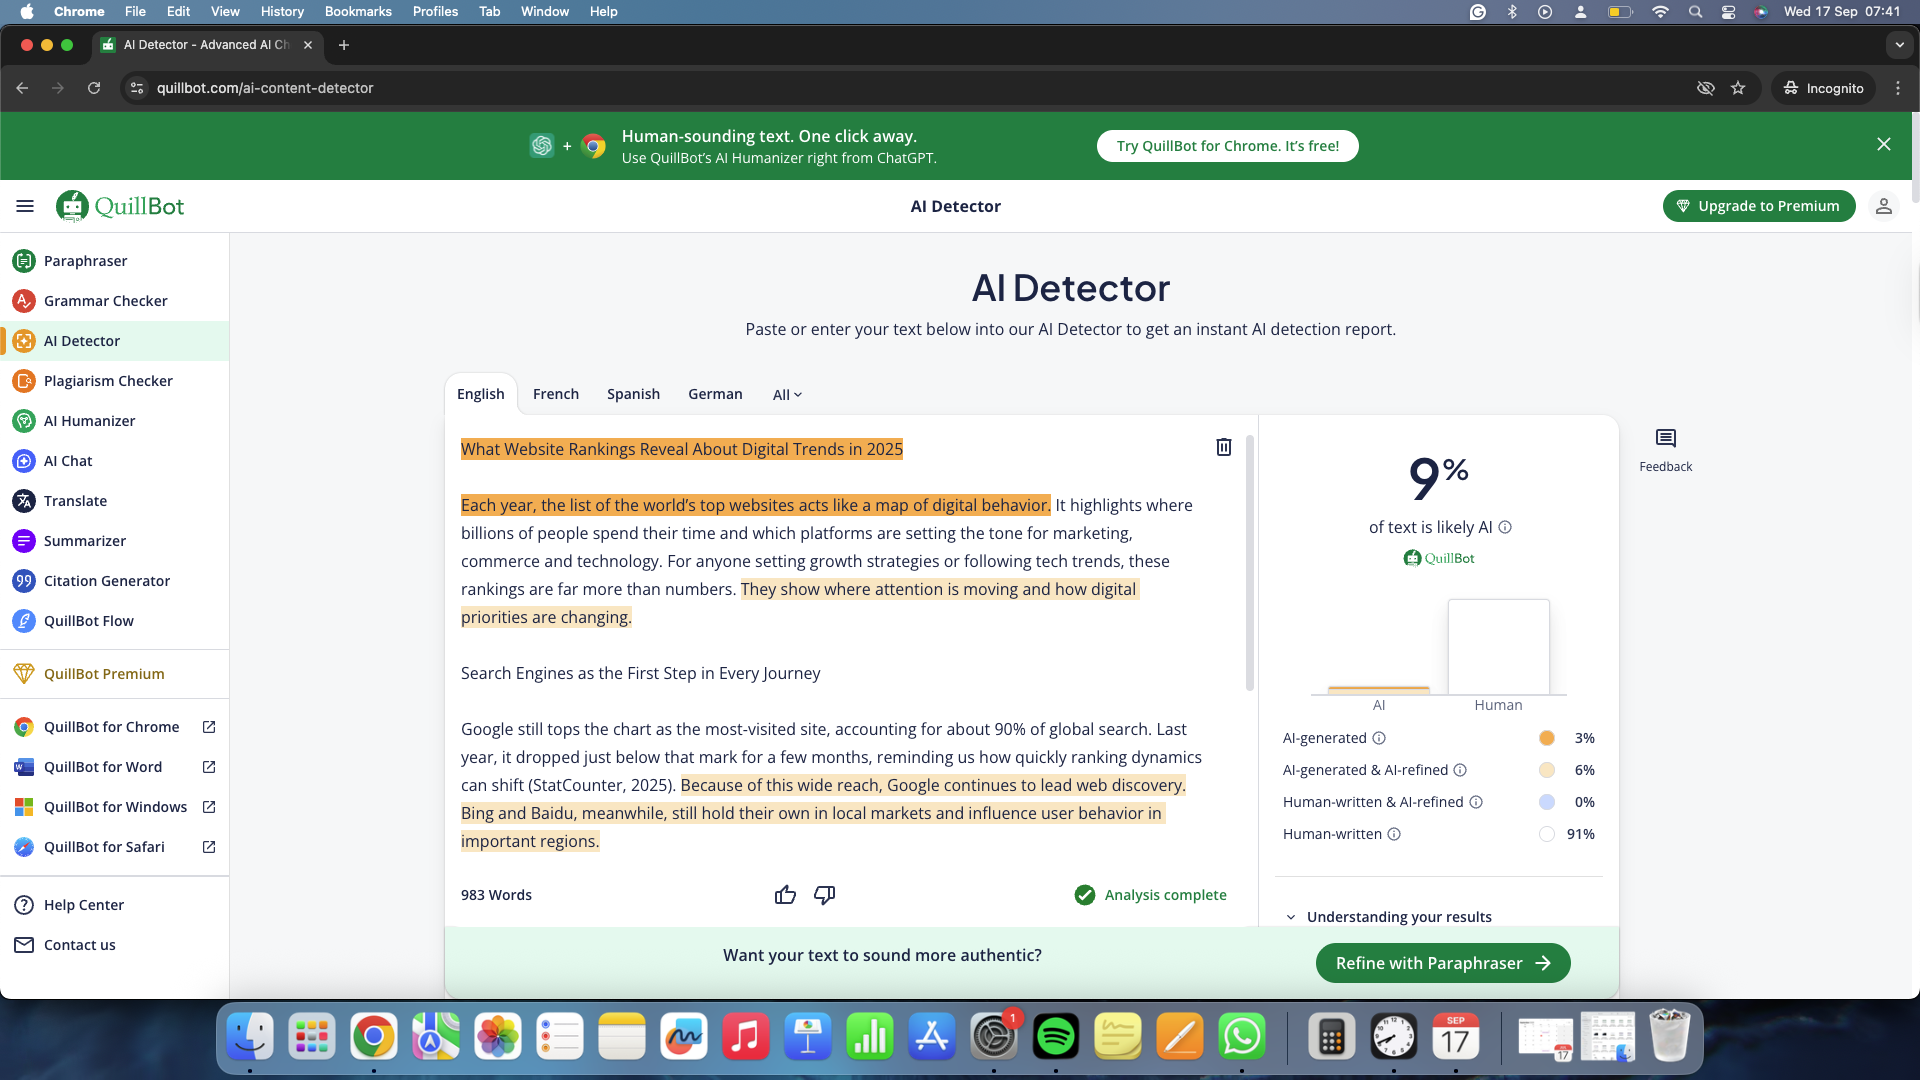Click AI-generated & AI-refined beige dot
The image size is (1920, 1080).
(x=1547, y=770)
